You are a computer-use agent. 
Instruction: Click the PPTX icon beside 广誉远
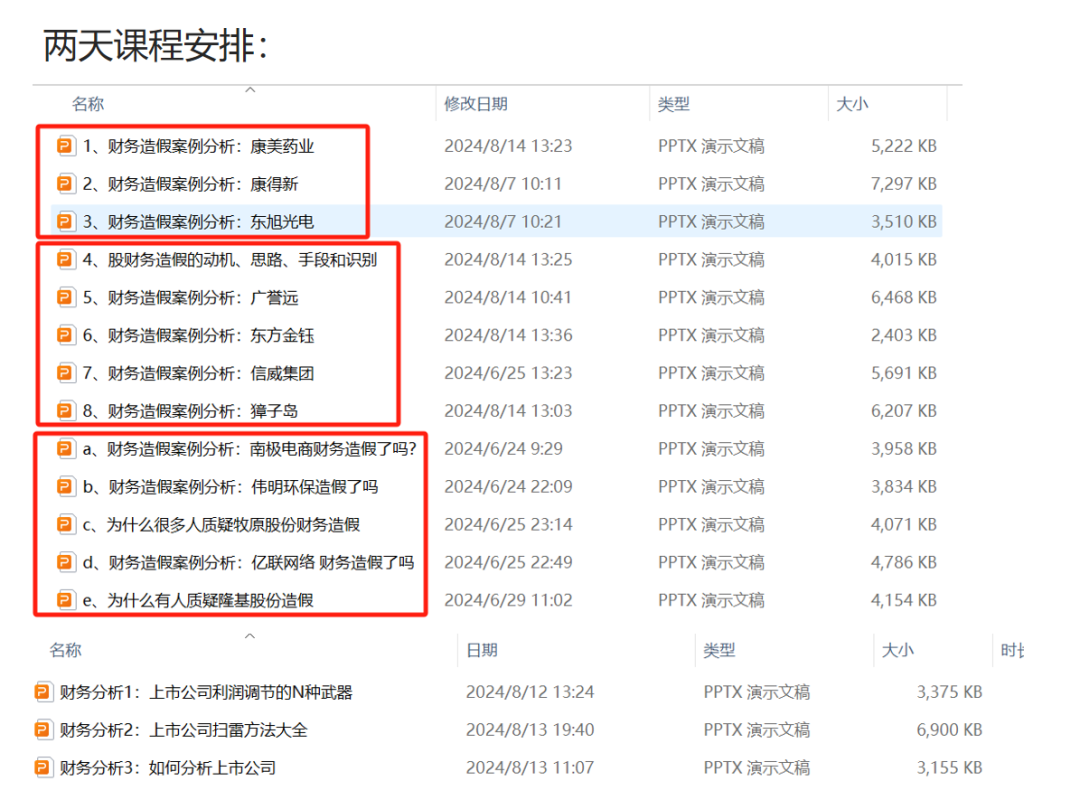[65, 298]
